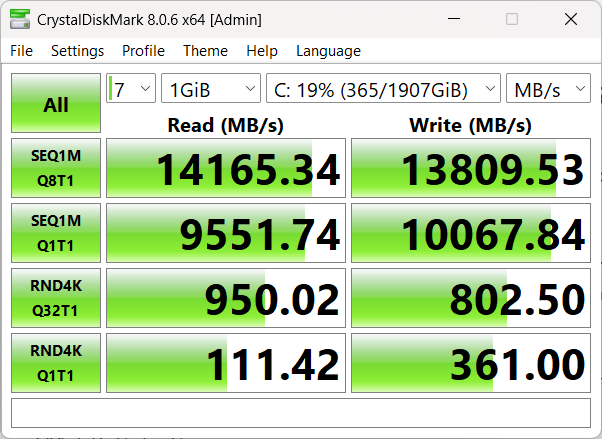Run the SEQ1M Q1T1 test

[x=56, y=233]
